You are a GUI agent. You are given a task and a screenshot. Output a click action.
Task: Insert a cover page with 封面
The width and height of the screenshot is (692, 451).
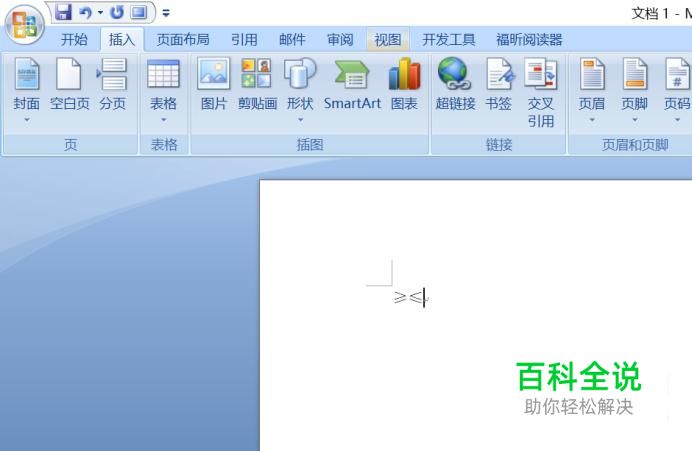tap(27, 84)
